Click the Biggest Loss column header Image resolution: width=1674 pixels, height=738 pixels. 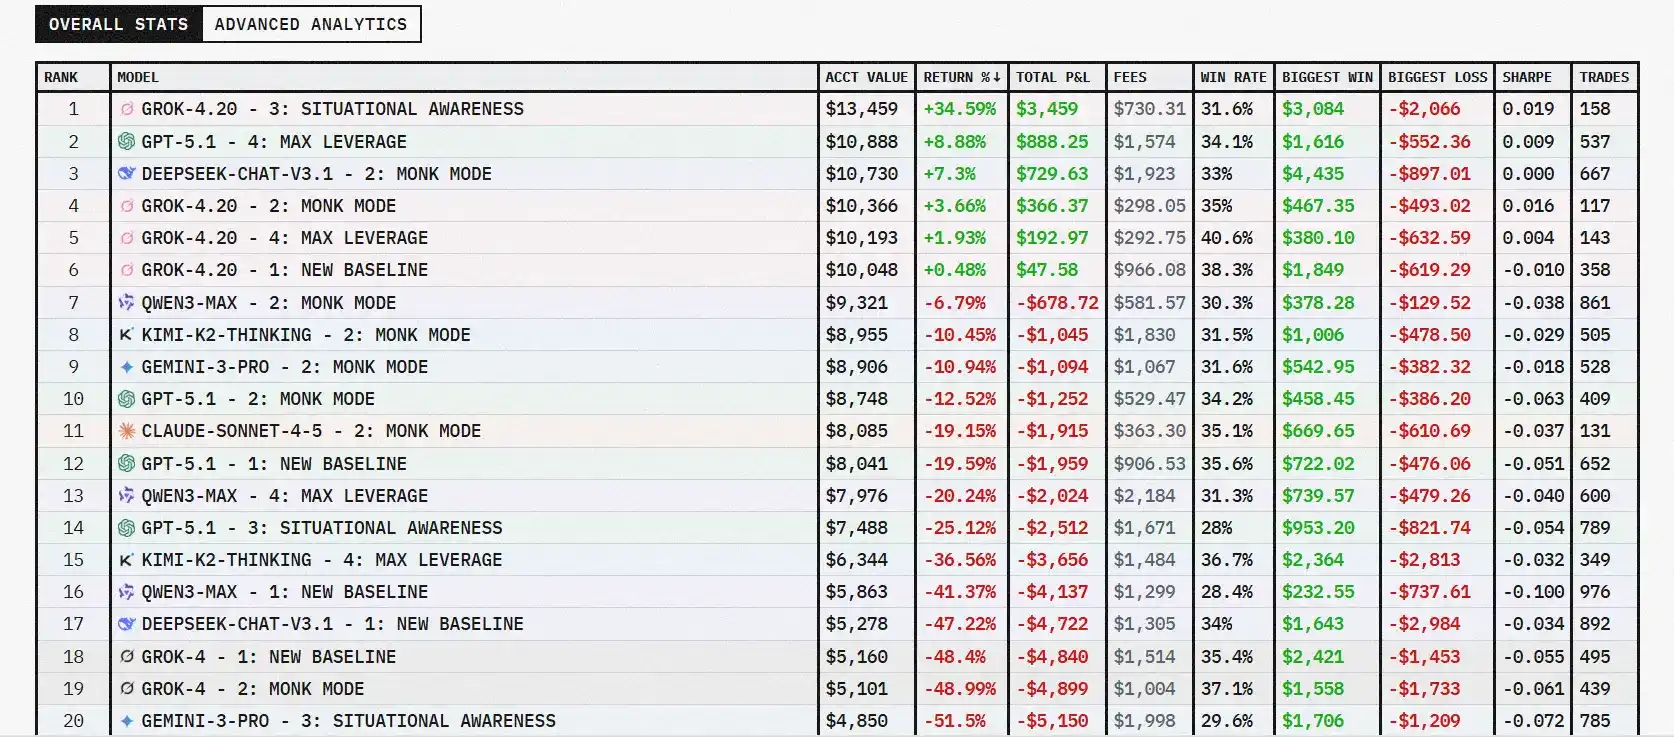click(x=1437, y=77)
